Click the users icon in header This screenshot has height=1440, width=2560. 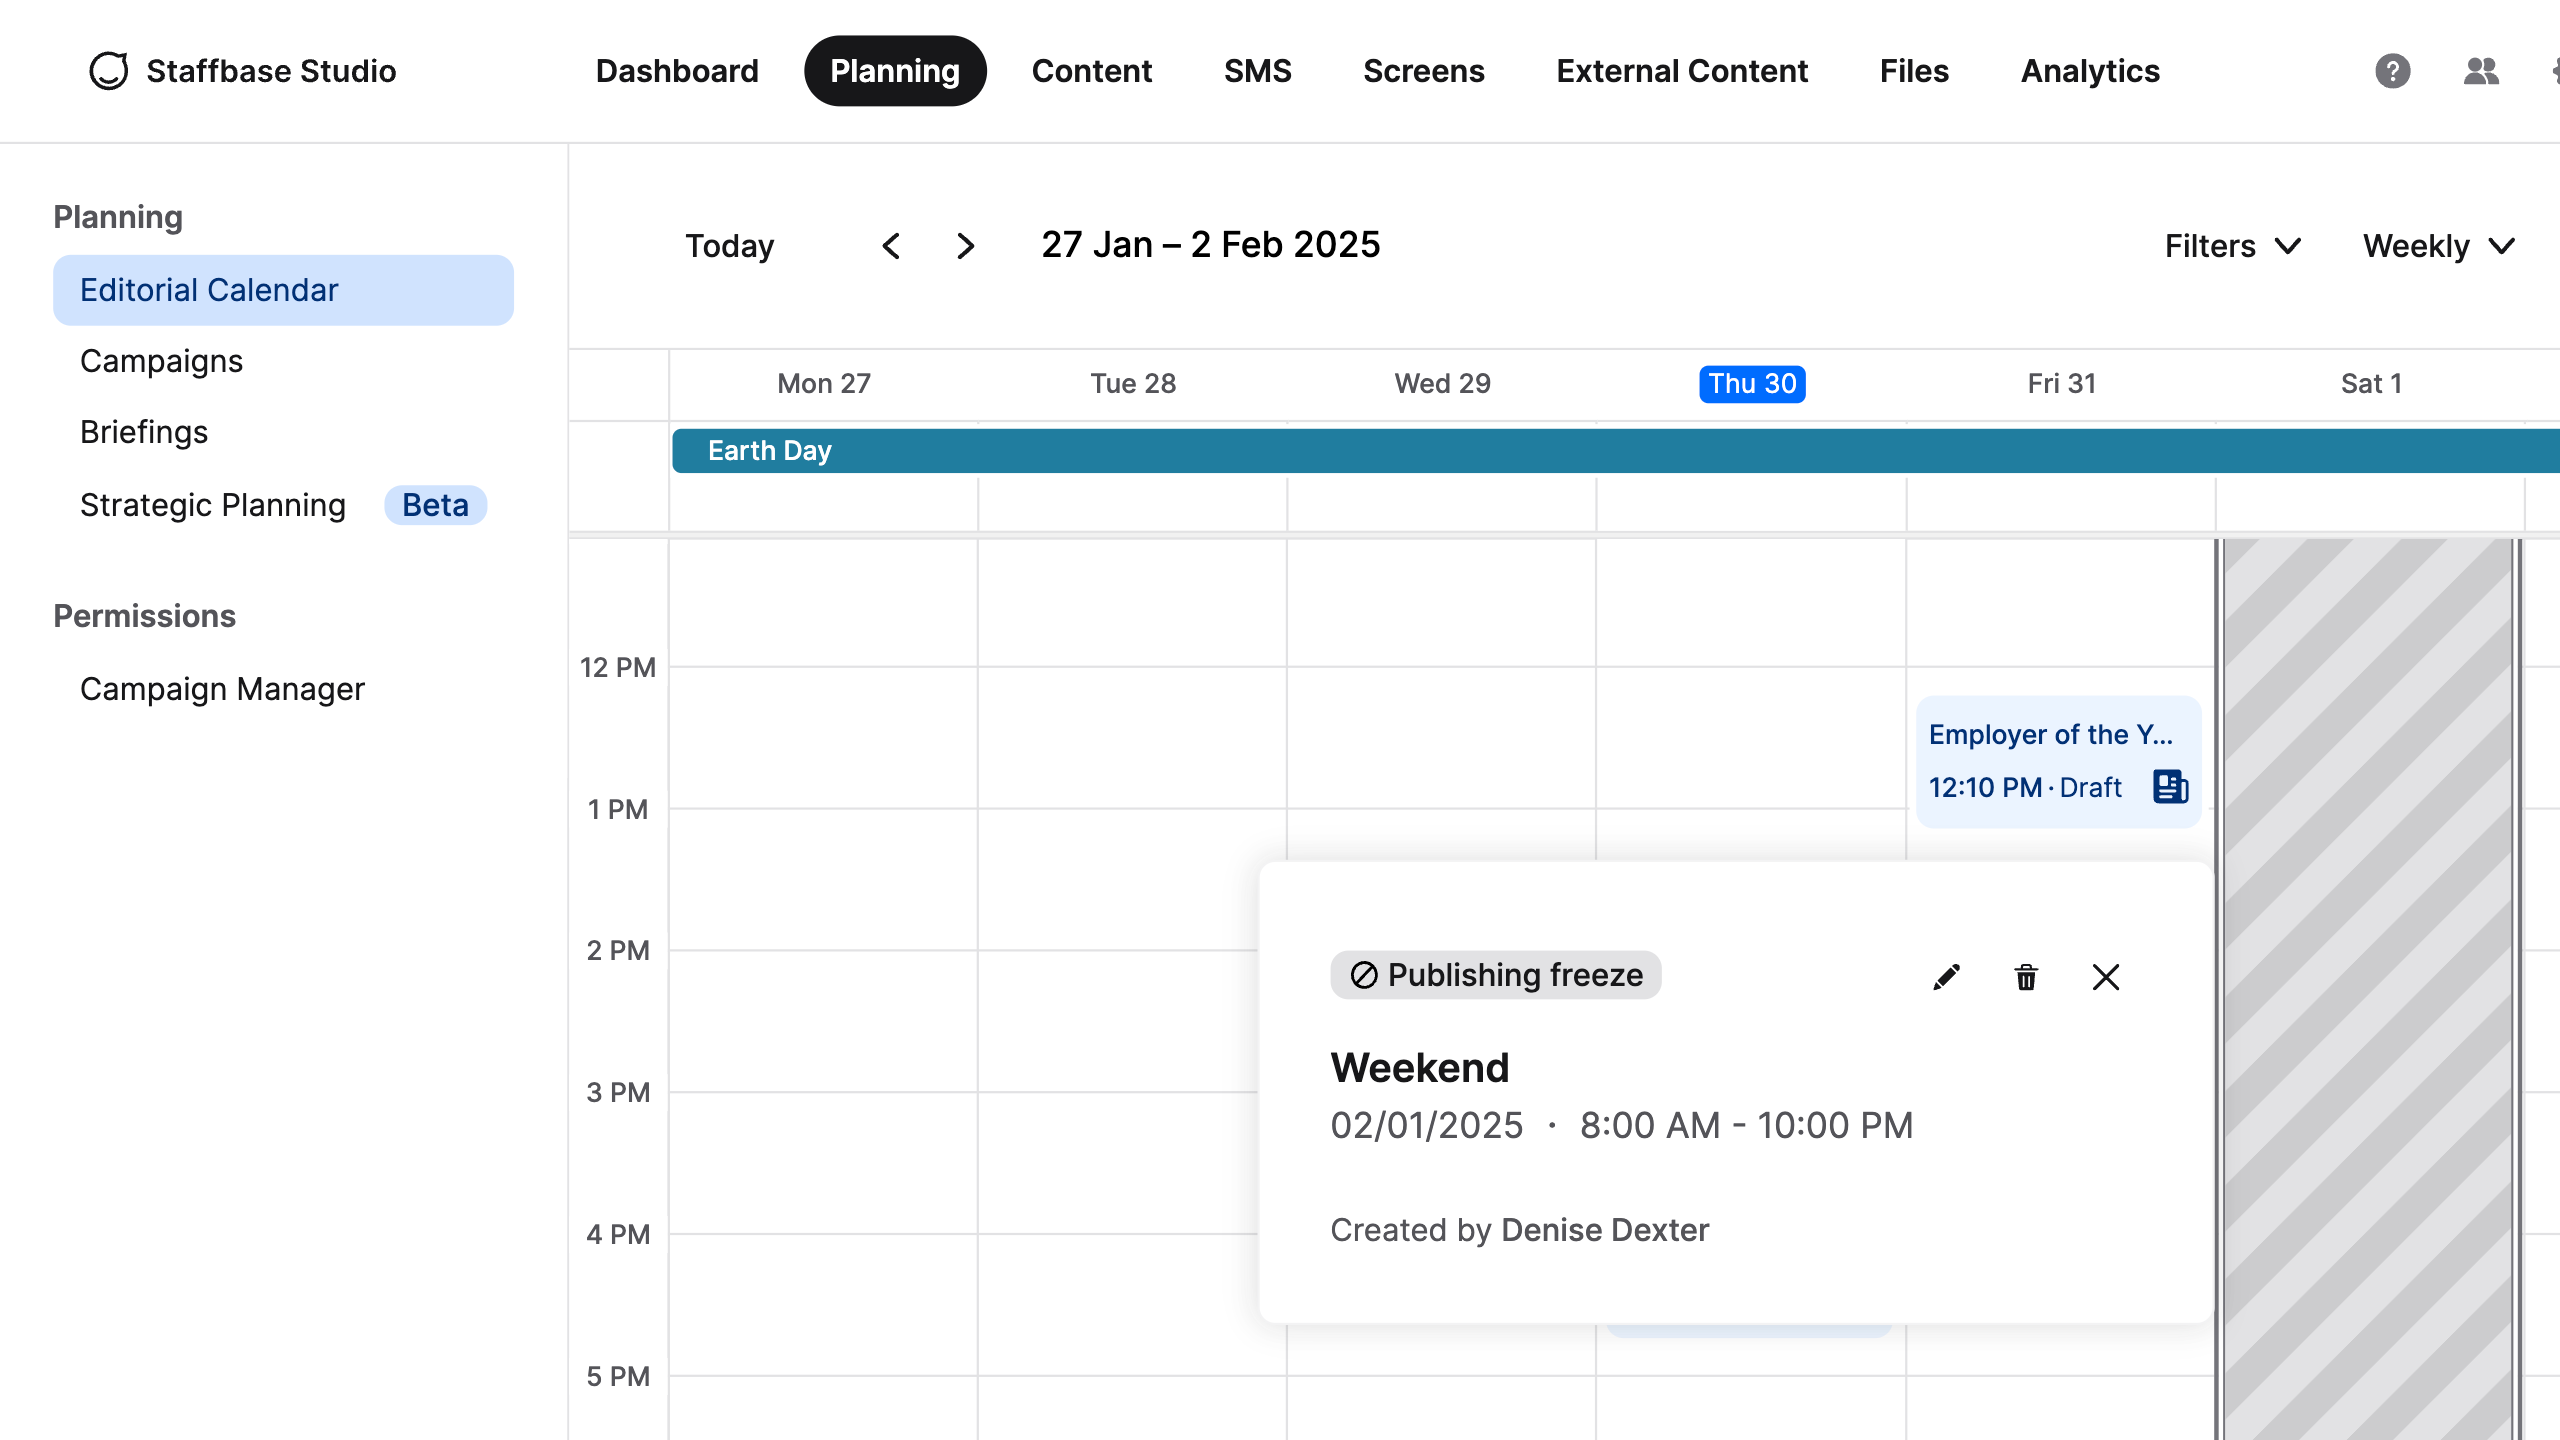point(2481,71)
